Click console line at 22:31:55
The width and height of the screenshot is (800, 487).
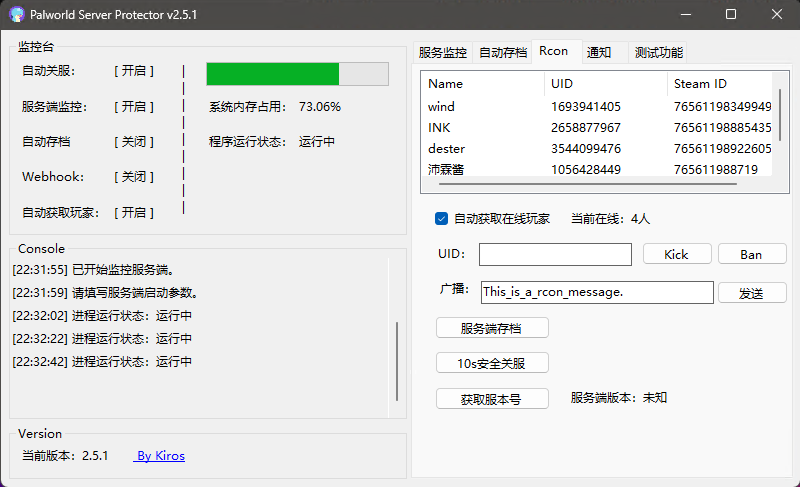93,270
